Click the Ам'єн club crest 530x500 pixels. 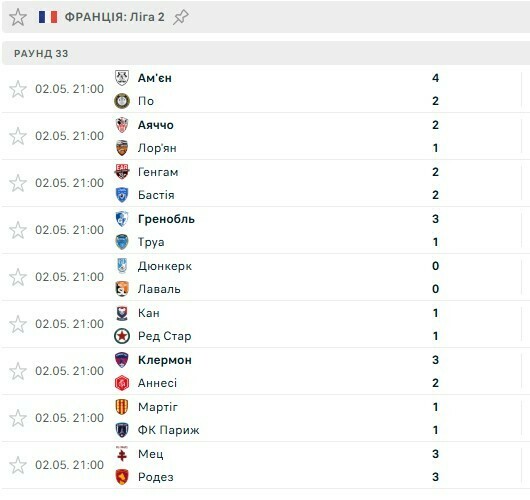click(122, 78)
